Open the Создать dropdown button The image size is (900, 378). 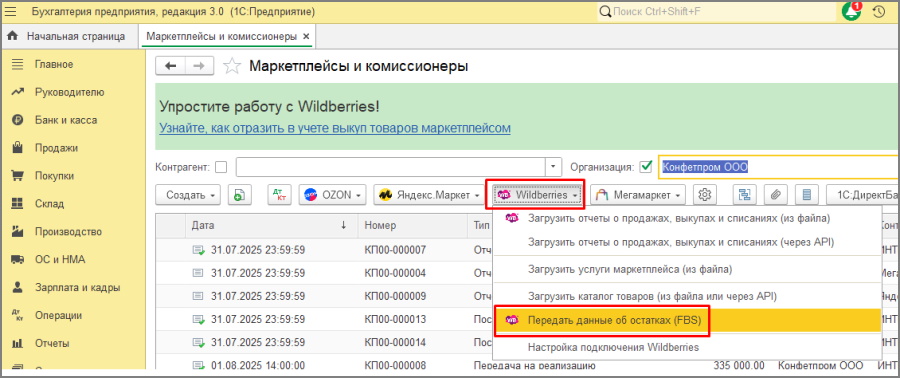click(188, 195)
